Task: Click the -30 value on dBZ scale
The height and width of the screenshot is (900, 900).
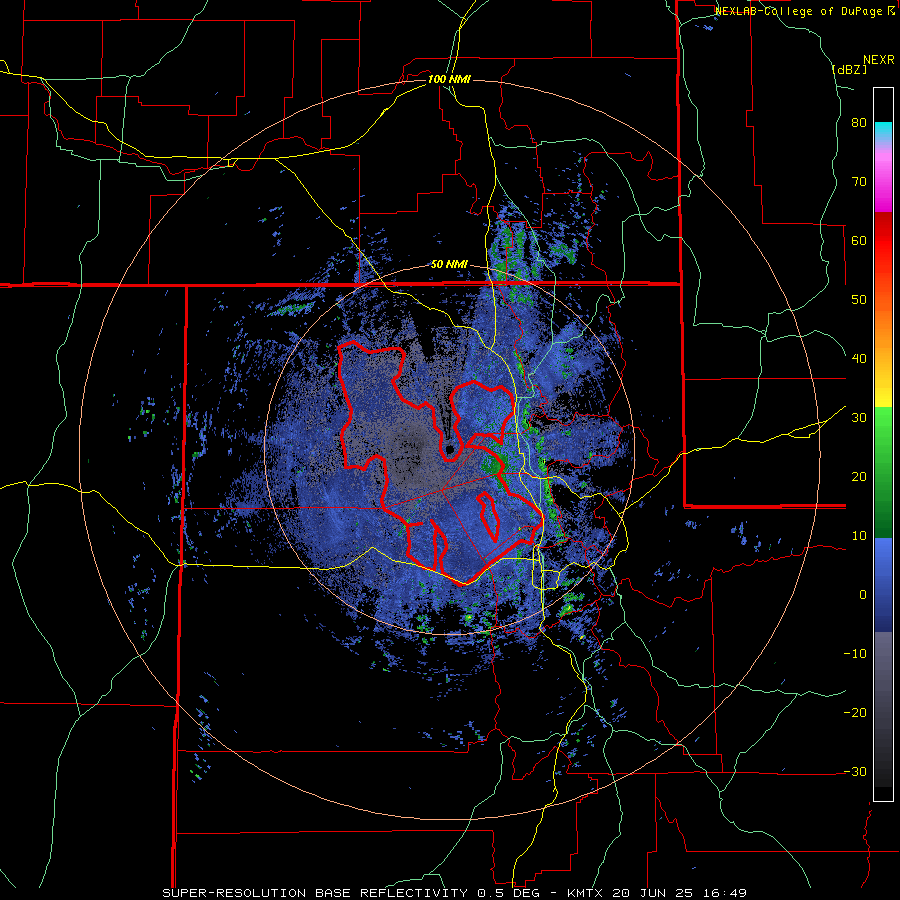Action: click(x=855, y=772)
